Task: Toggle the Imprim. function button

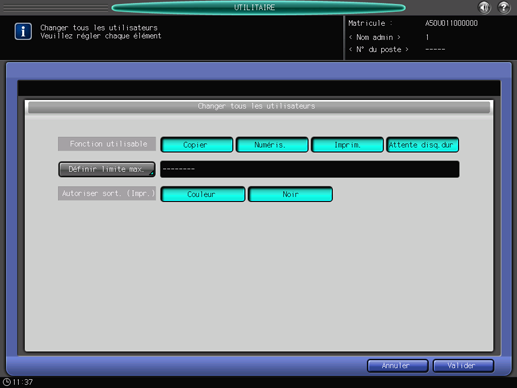Action: tap(347, 145)
